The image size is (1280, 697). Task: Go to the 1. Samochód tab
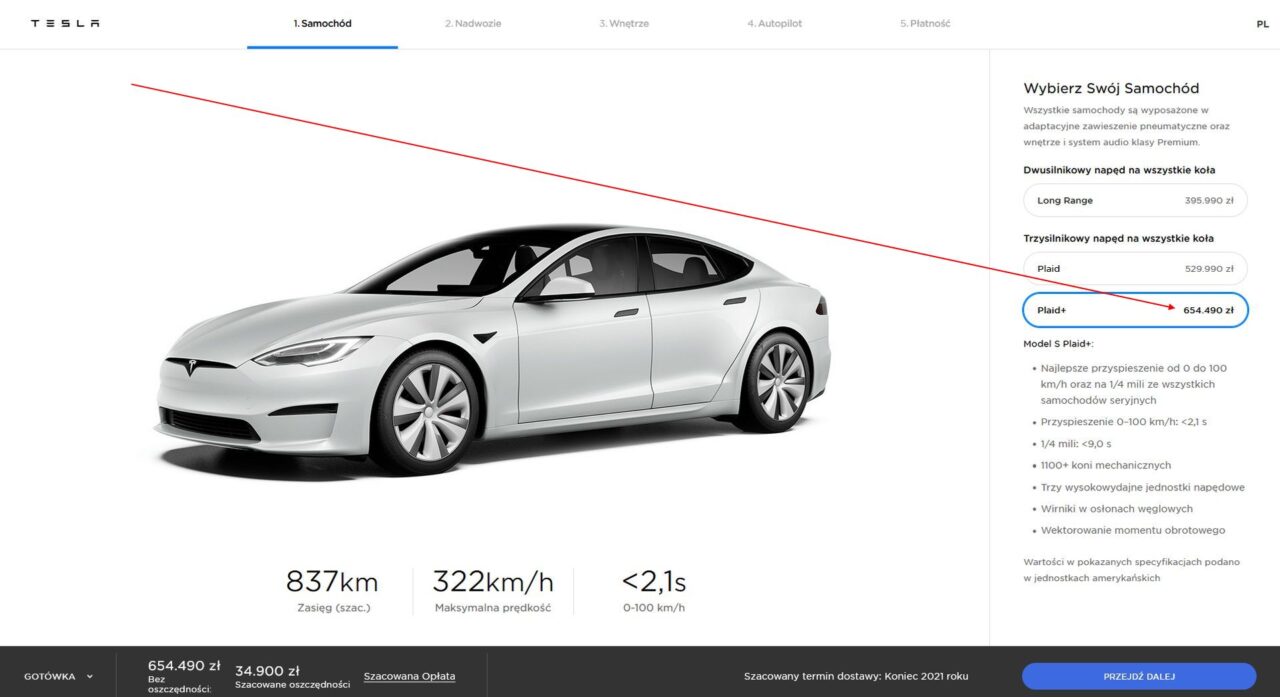click(x=322, y=24)
